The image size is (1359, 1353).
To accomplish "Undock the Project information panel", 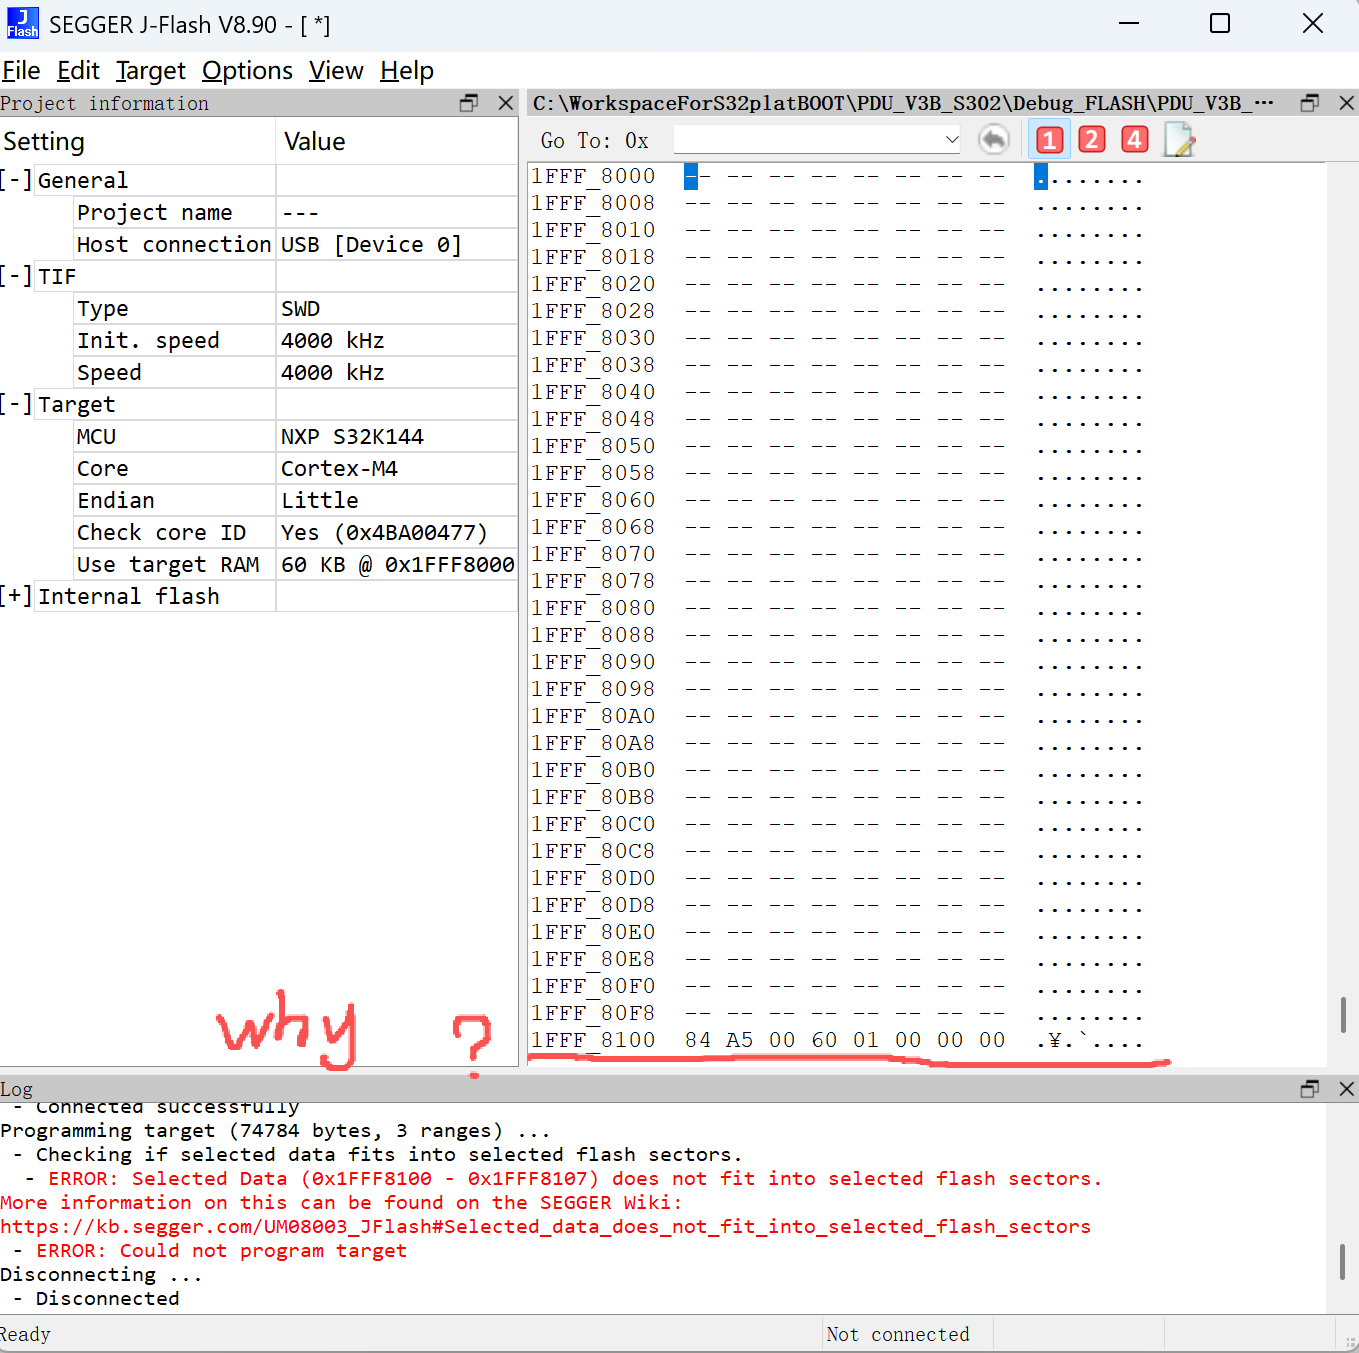I will [x=469, y=103].
